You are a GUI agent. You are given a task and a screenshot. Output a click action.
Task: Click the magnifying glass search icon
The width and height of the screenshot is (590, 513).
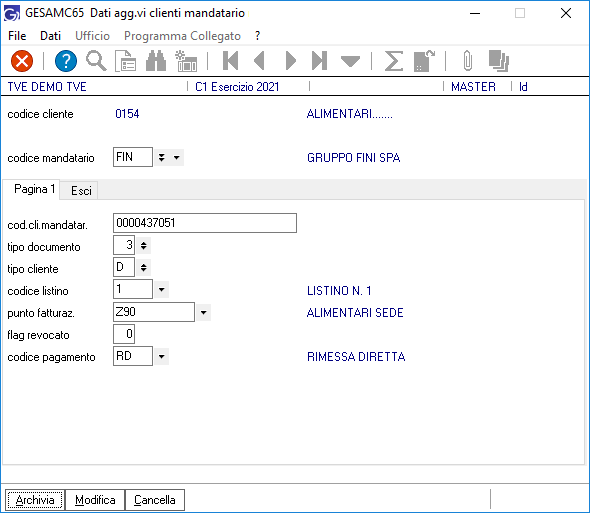pos(96,61)
